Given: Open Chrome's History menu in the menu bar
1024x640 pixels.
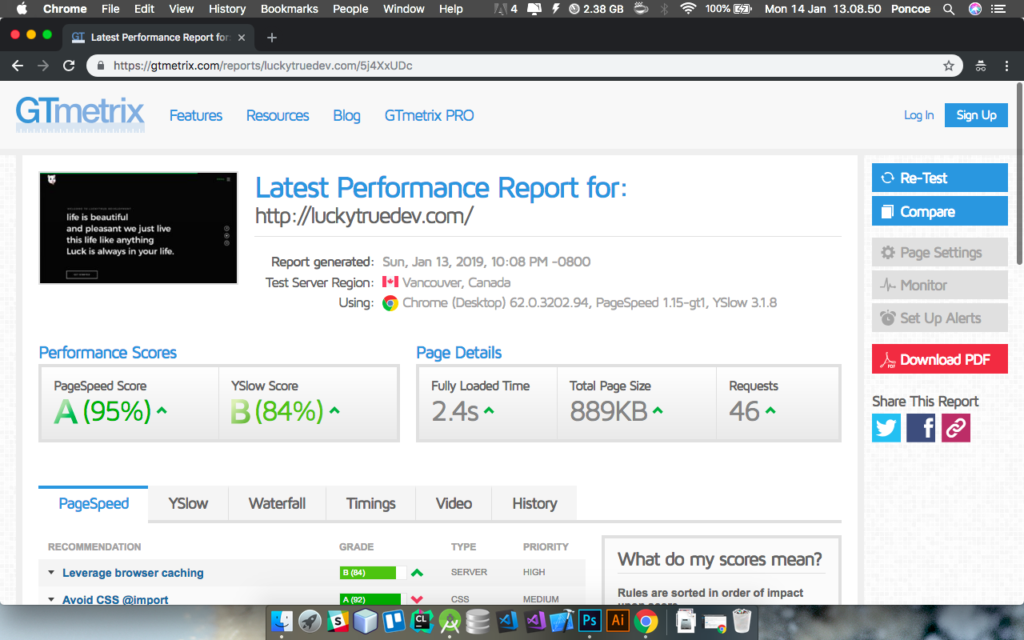Looking at the screenshot, I should point(227,9).
